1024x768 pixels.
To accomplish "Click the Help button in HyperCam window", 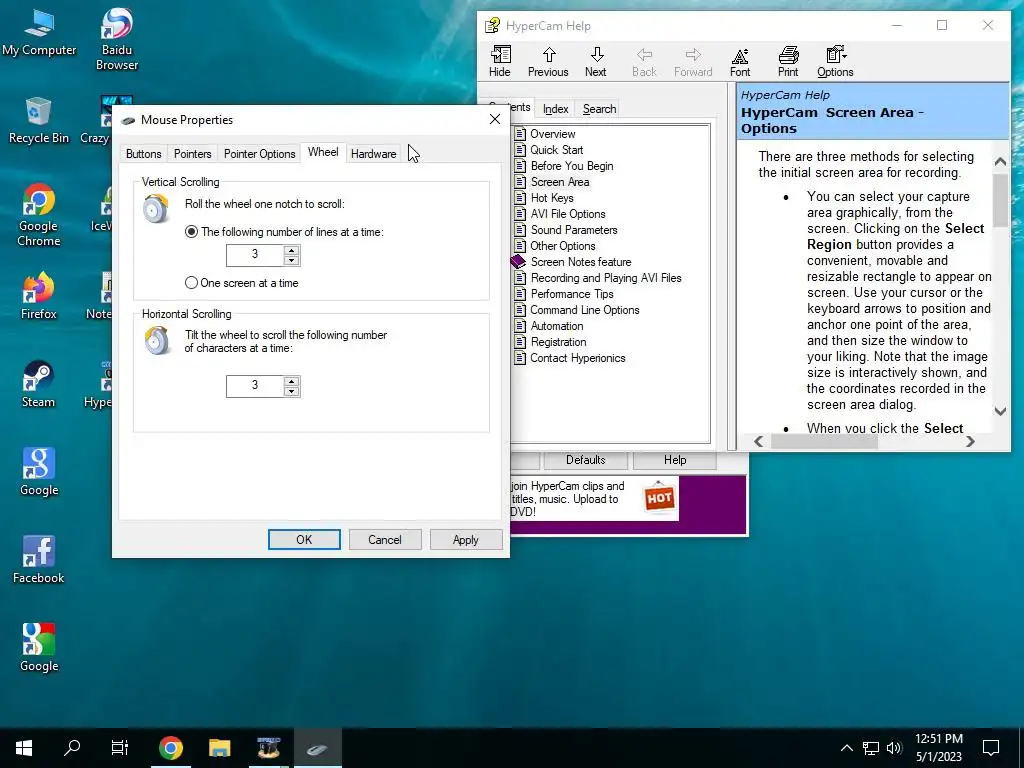I will coord(675,460).
